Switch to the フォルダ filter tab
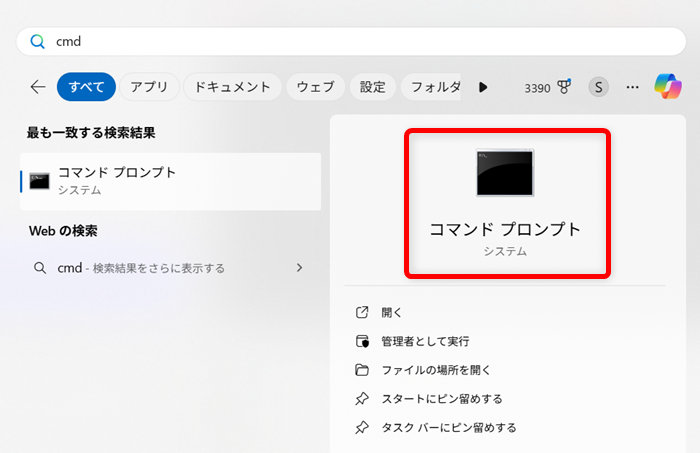 point(432,87)
